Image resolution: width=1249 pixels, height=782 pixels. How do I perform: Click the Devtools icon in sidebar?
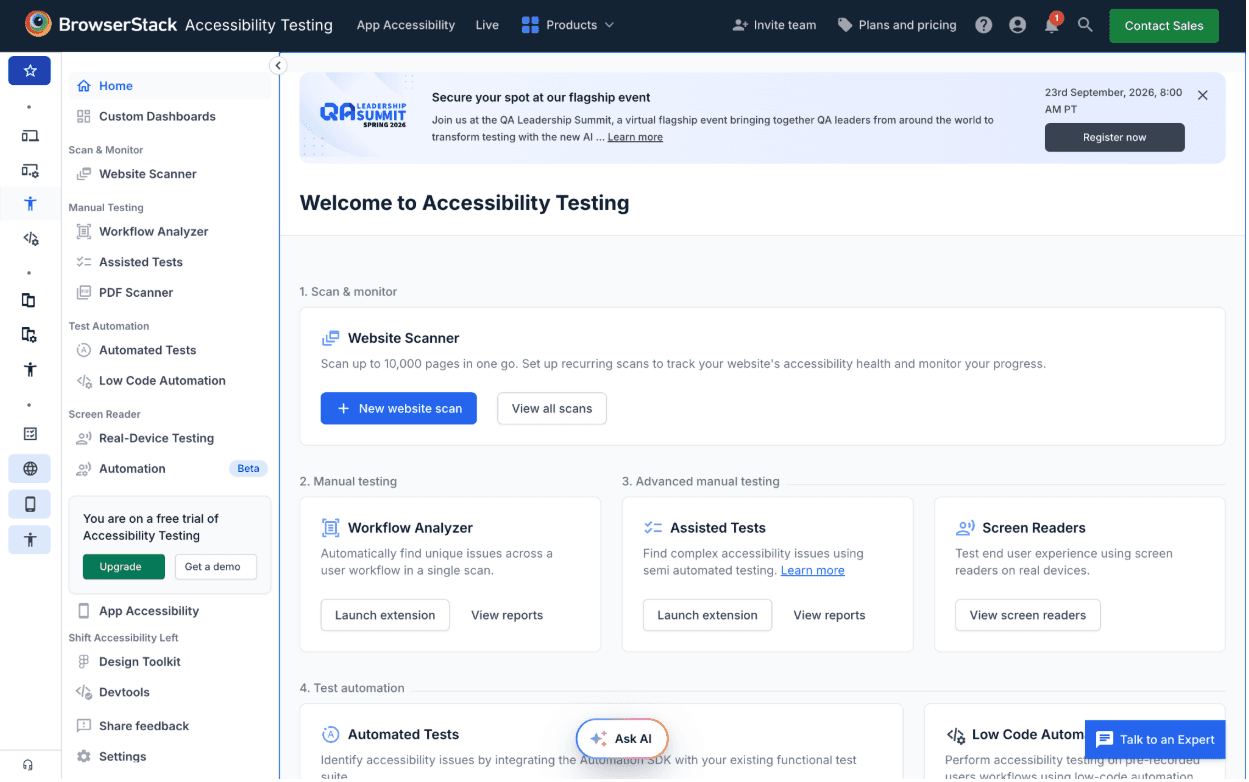click(x=84, y=694)
